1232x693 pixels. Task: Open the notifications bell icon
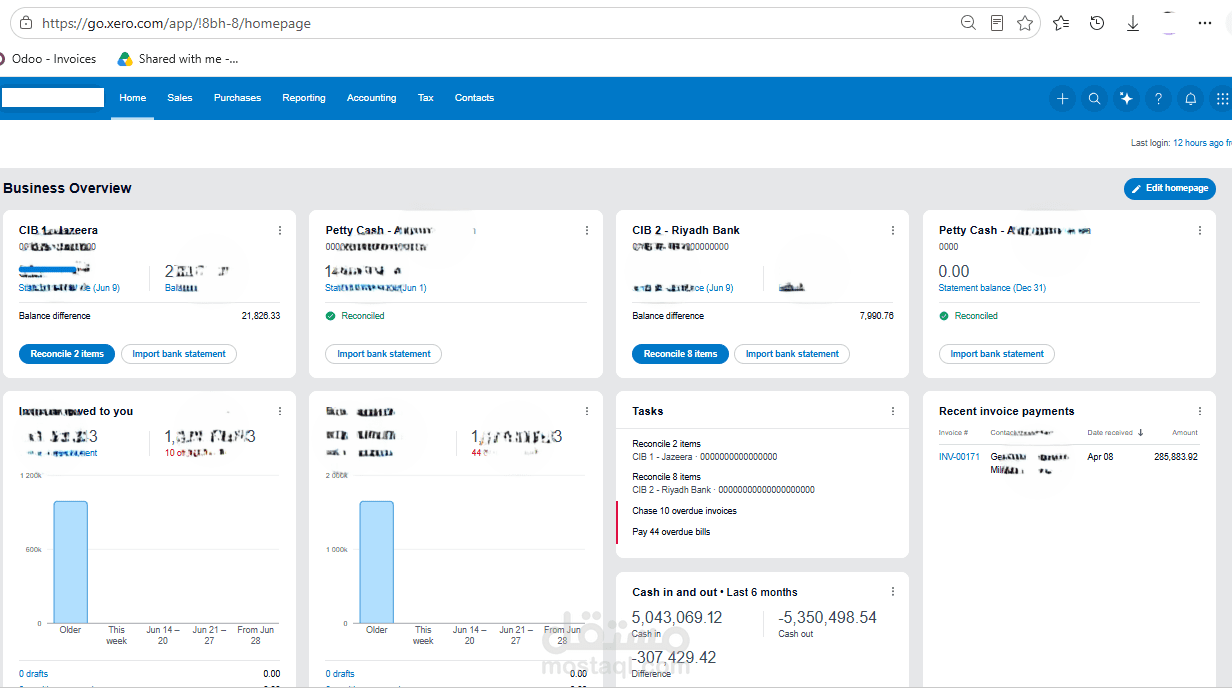point(1190,98)
